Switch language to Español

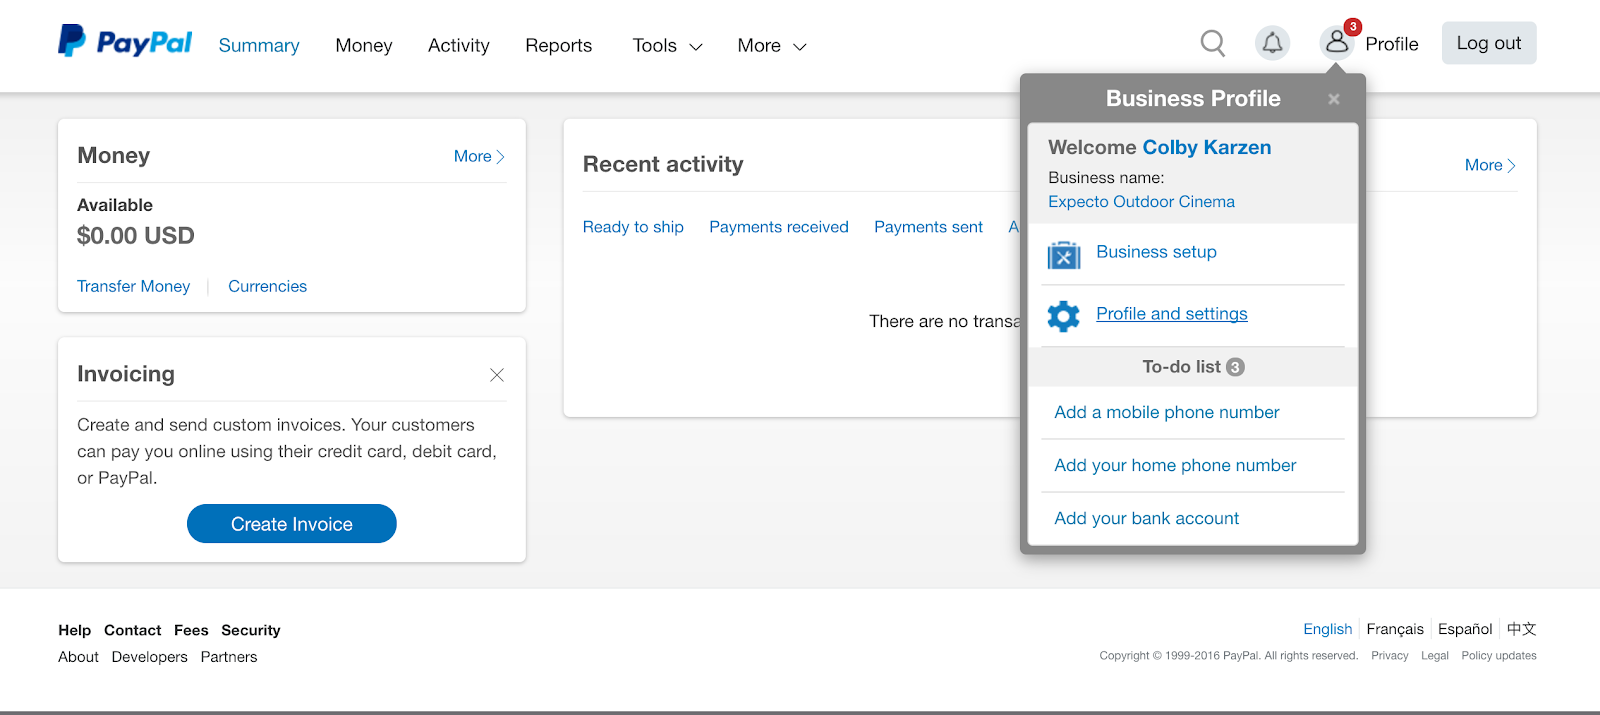[1465, 629]
